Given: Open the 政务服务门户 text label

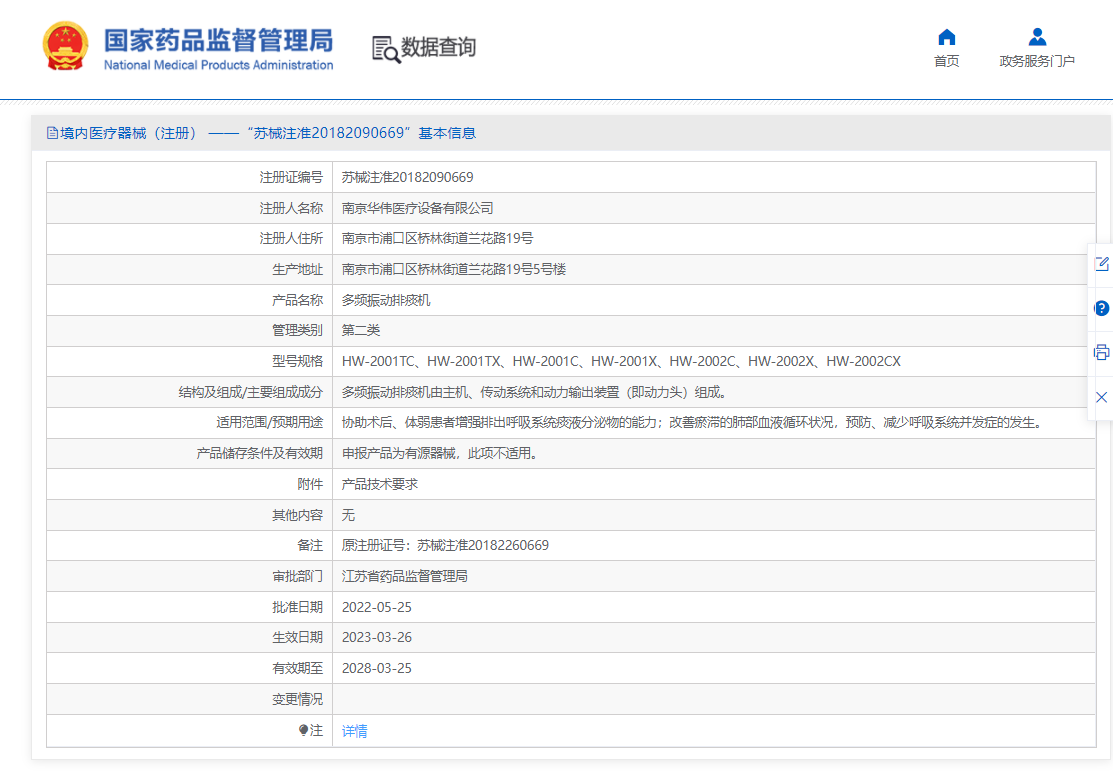Looking at the screenshot, I should pos(1037,61).
